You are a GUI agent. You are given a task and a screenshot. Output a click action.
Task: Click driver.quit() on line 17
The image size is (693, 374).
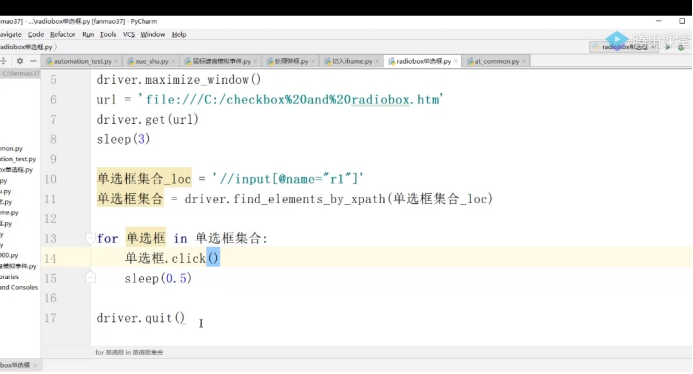tap(141, 318)
